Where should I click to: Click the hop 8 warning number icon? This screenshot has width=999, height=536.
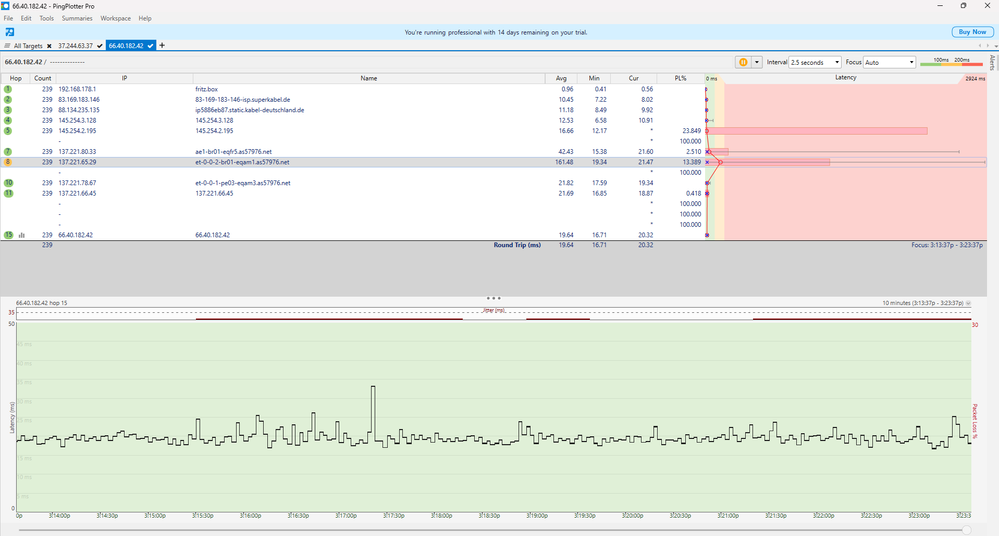tap(8, 161)
